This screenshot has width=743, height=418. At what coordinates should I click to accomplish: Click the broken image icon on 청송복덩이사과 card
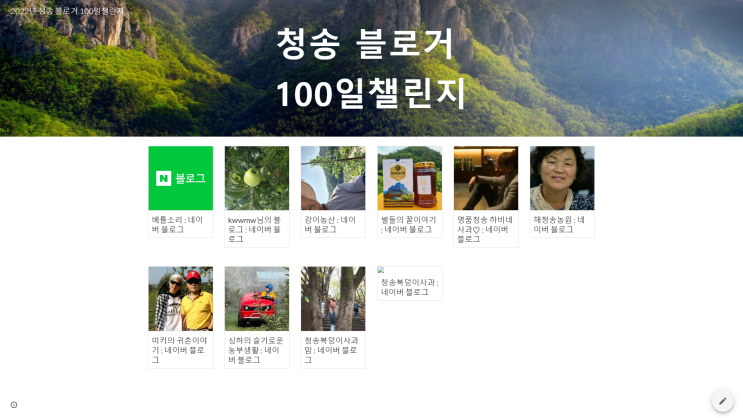[x=381, y=270]
